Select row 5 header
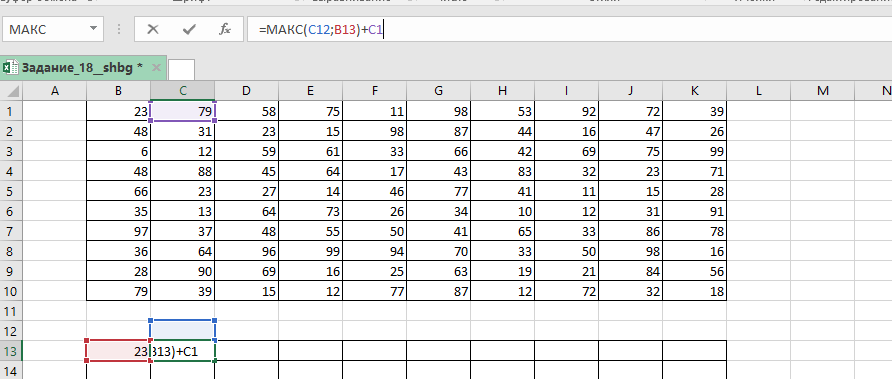Image resolution: width=892 pixels, height=379 pixels. click(x=11, y=191)
